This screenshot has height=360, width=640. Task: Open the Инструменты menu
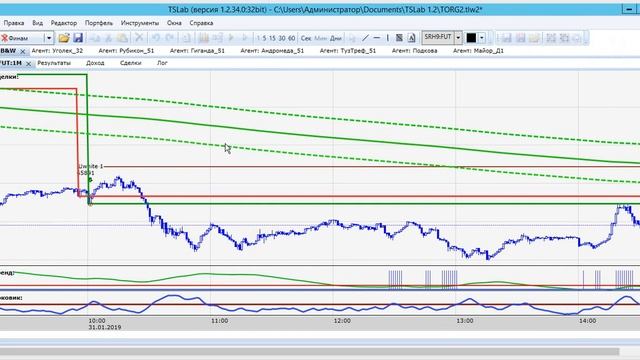[x=140, y=23]
